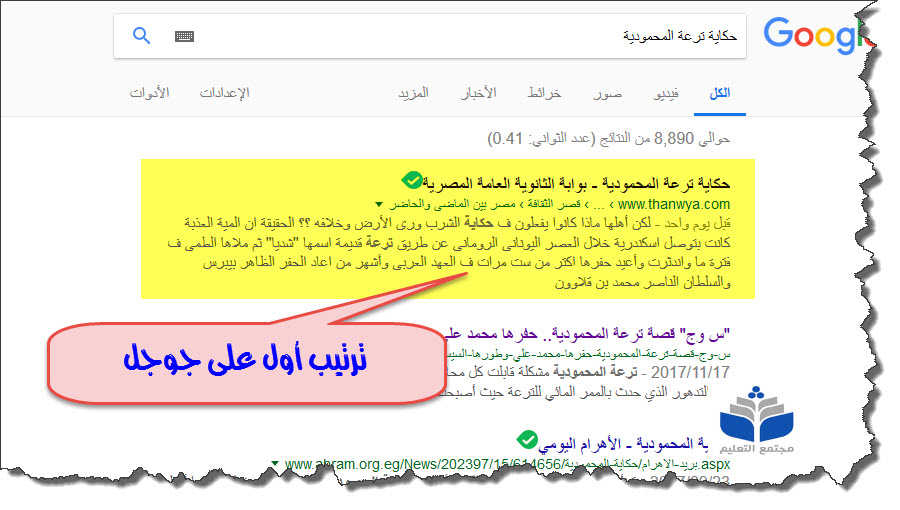Screen dimensions: 900x510
Task: Expand the arrow next to www.thanwya.com URL
Action: tap(378, 204)
